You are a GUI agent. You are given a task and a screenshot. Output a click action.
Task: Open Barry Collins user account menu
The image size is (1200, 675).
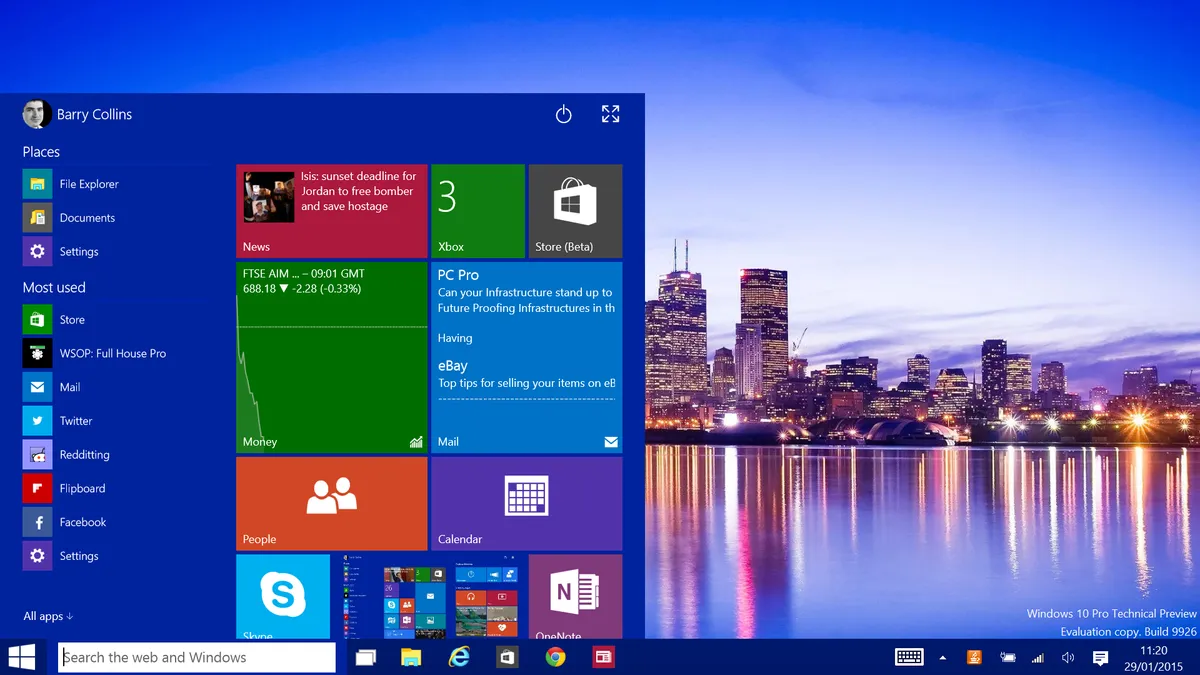coord(78,114)
